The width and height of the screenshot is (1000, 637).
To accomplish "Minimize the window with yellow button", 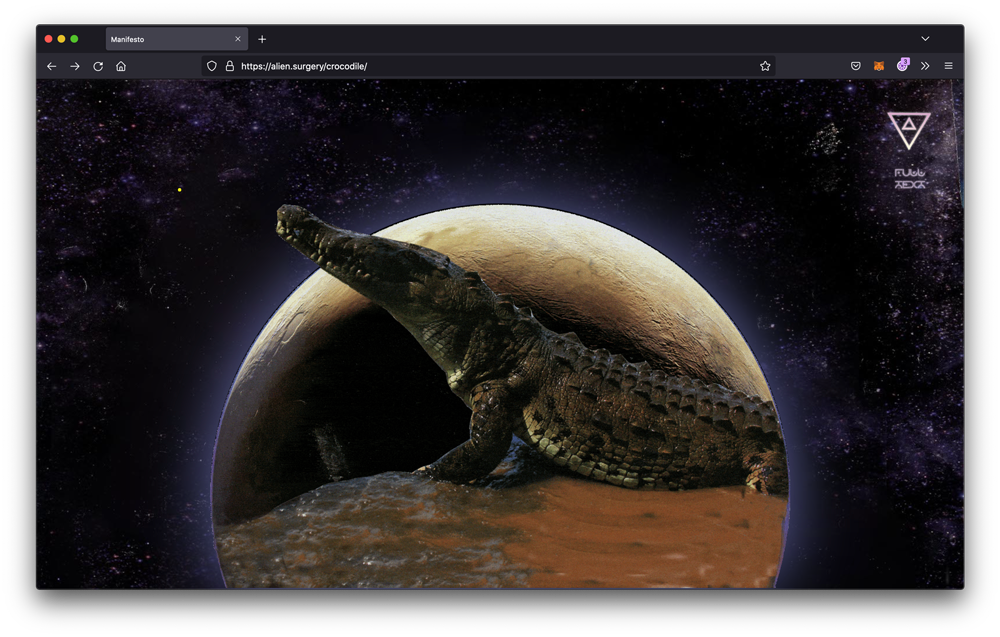I will (x=61, y=40).
